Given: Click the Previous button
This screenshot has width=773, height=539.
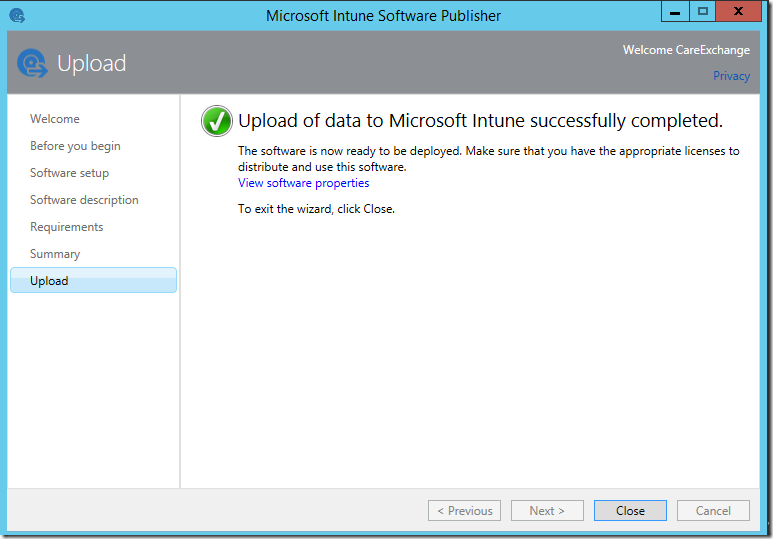Looking at the screenshot, I should click(x=464, y=510).
